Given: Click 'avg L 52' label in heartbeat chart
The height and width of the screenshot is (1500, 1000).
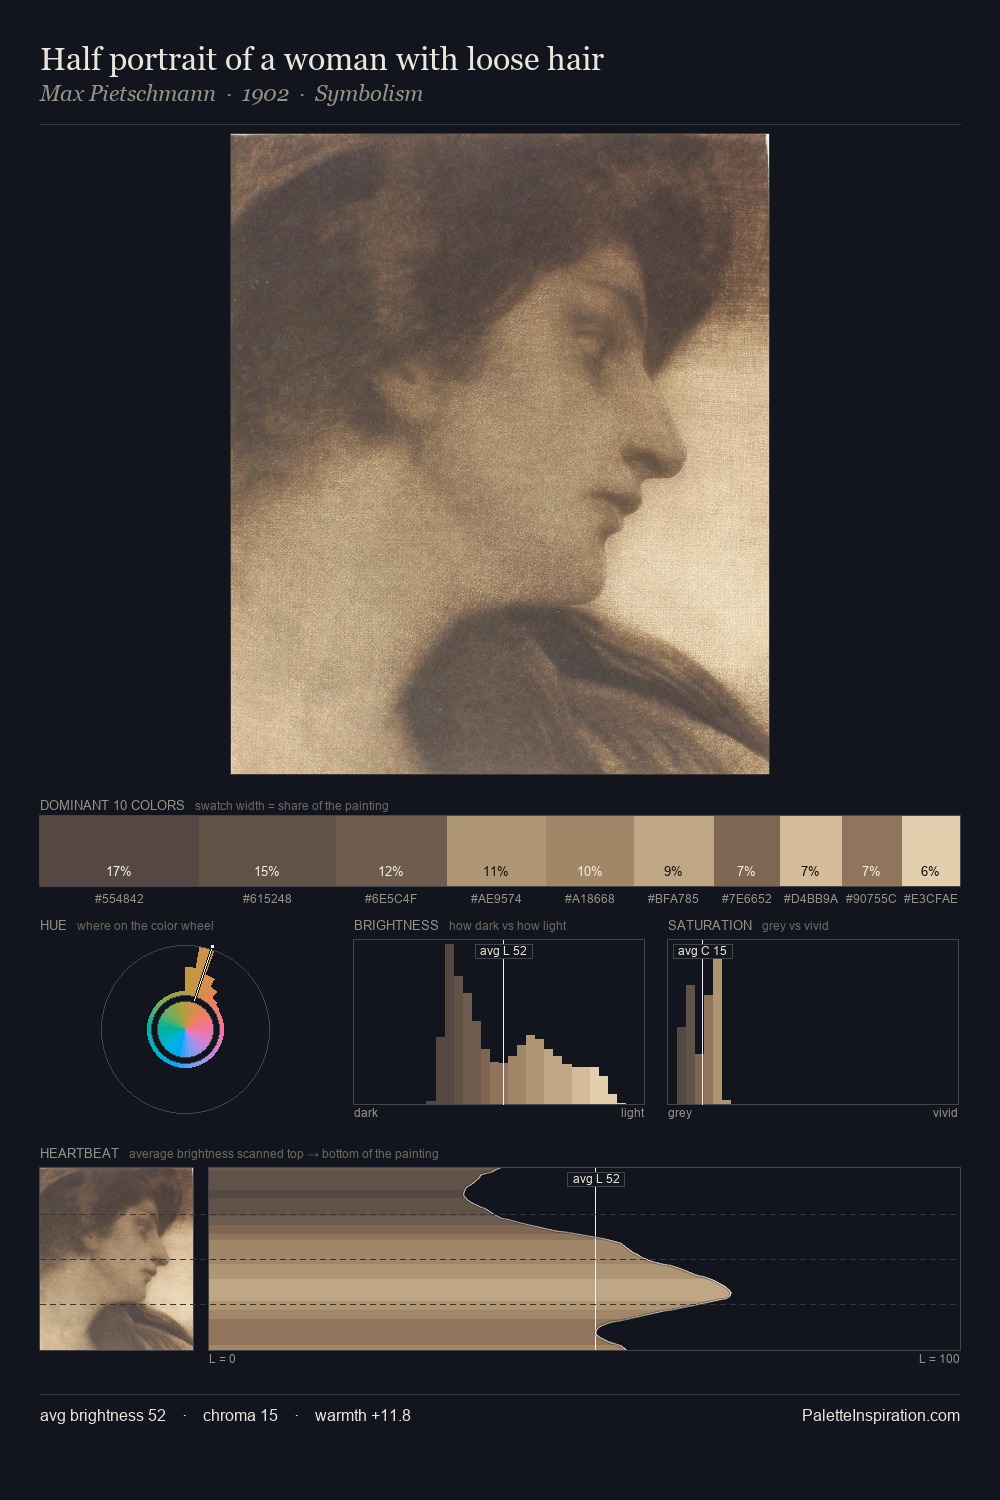Looking at the screenshot, I should (596, 1179).
